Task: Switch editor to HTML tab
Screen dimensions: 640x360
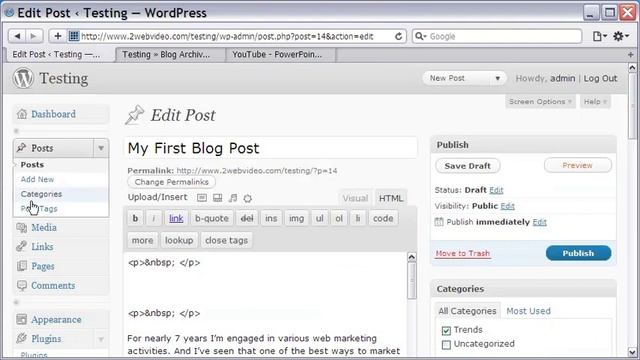Action: [x=391, y=198]
